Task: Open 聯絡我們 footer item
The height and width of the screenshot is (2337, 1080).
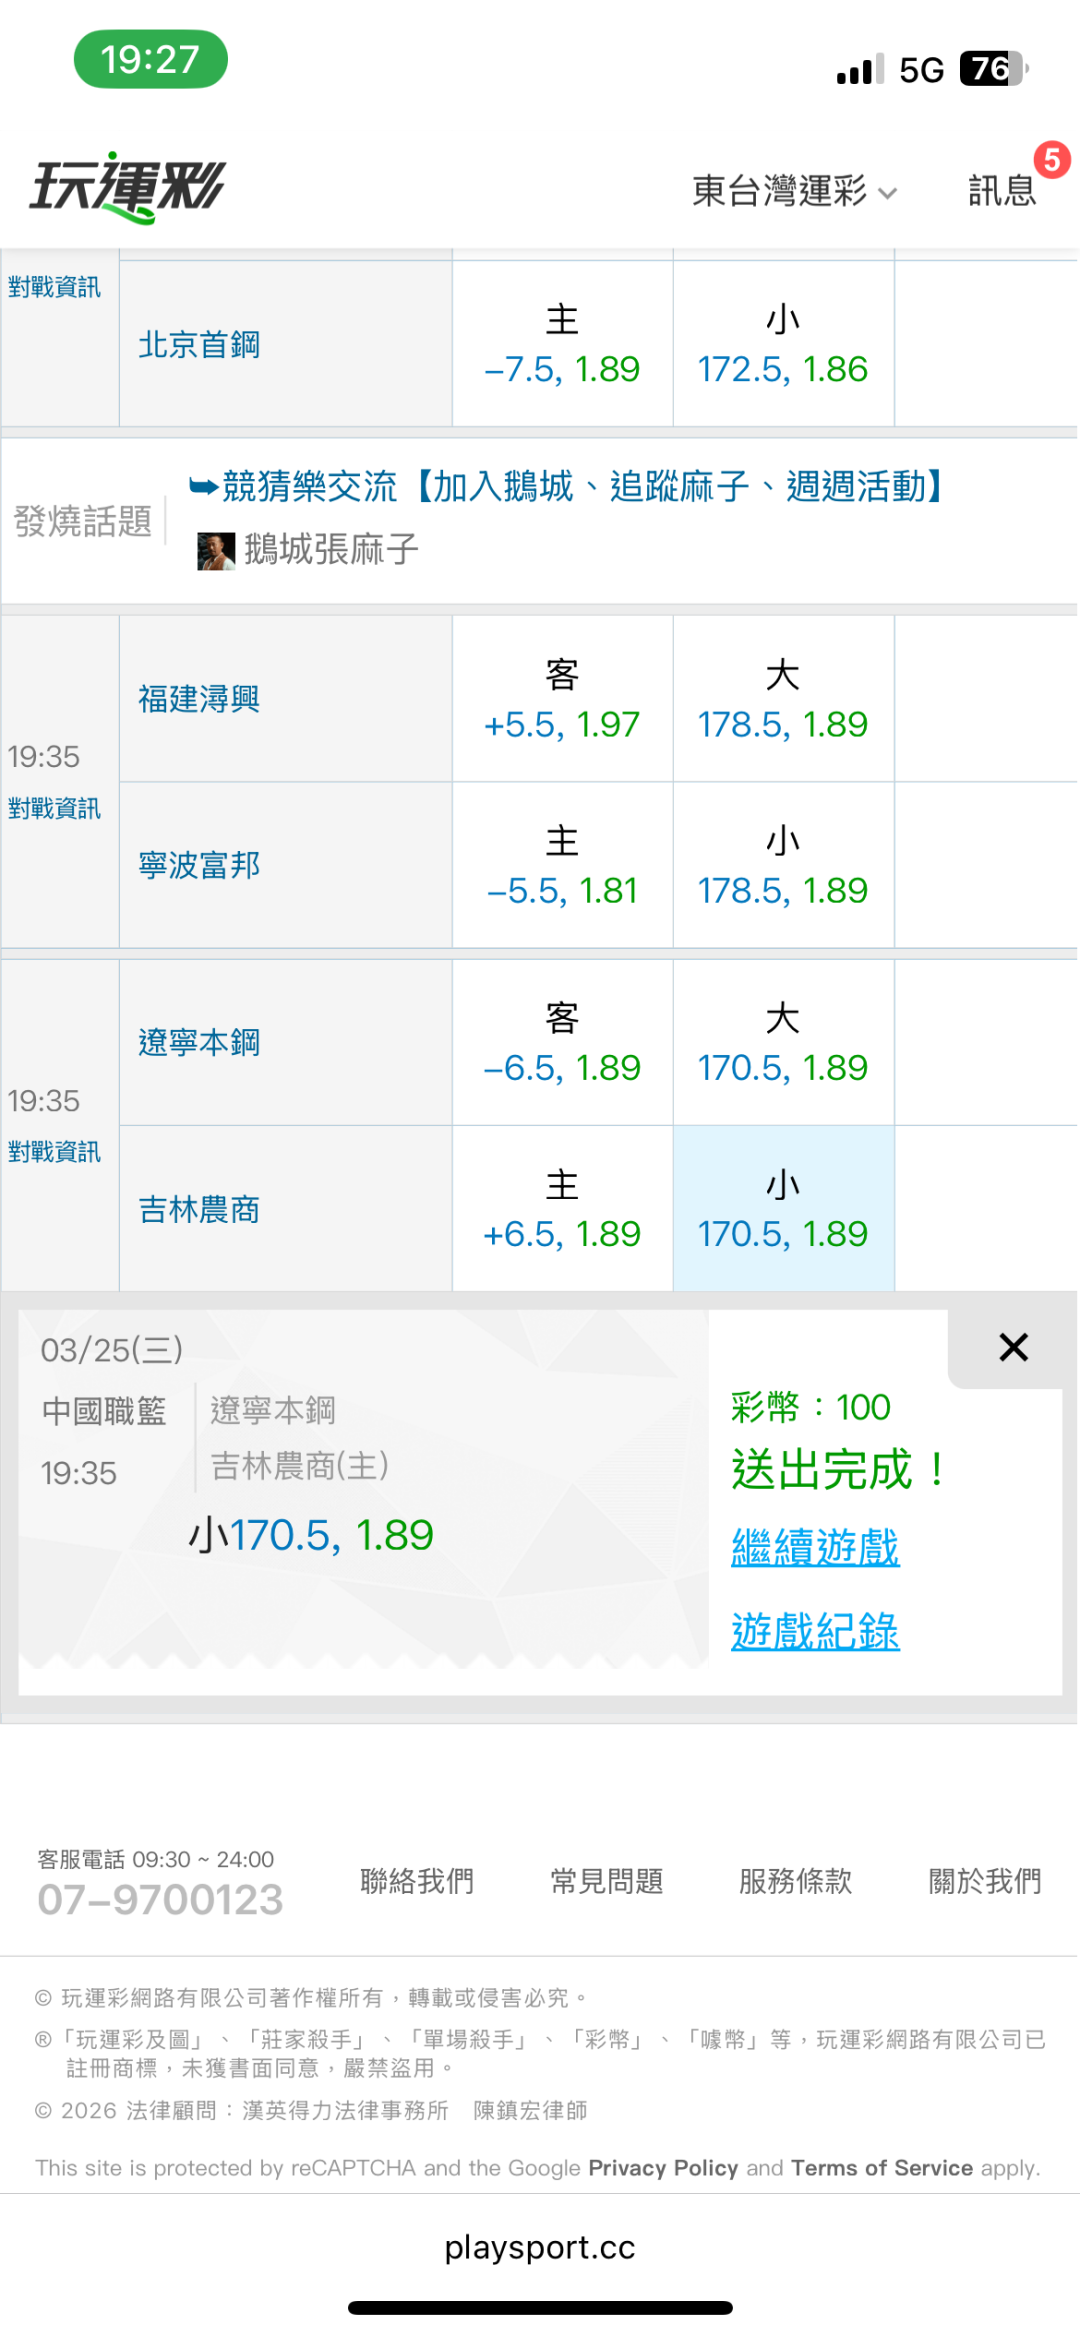Action: [417, 1881]
